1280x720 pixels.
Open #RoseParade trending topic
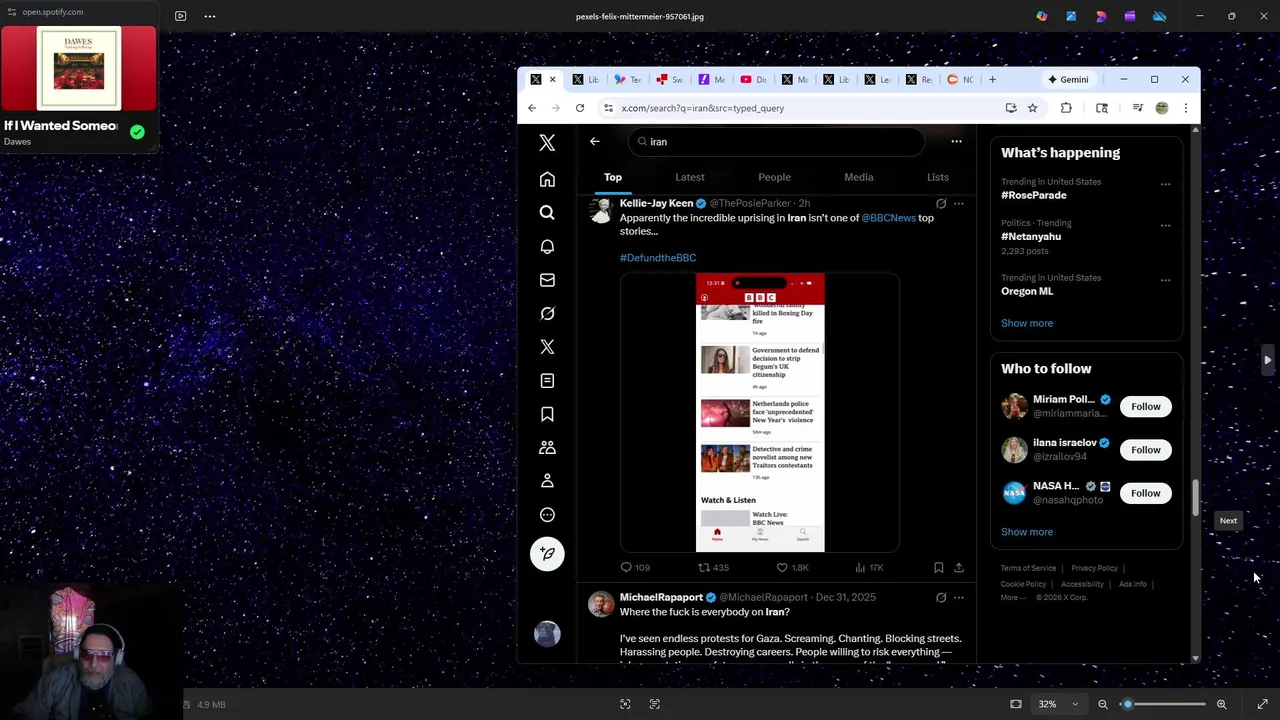tap(1034, 195)
